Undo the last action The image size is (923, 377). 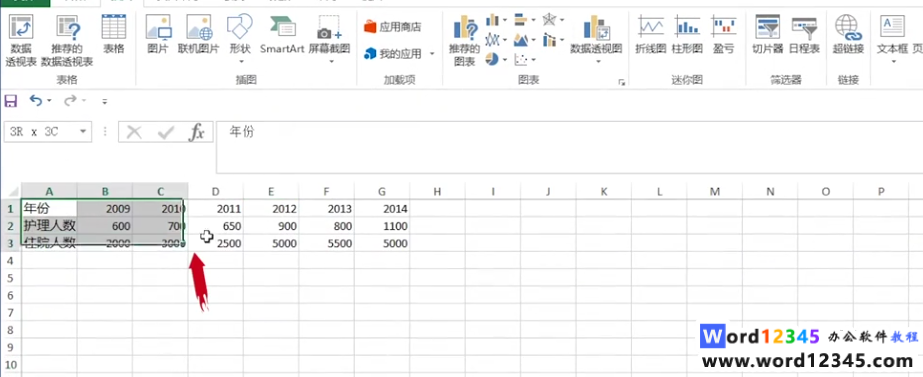pyautogui.click(x=36, y=101)
